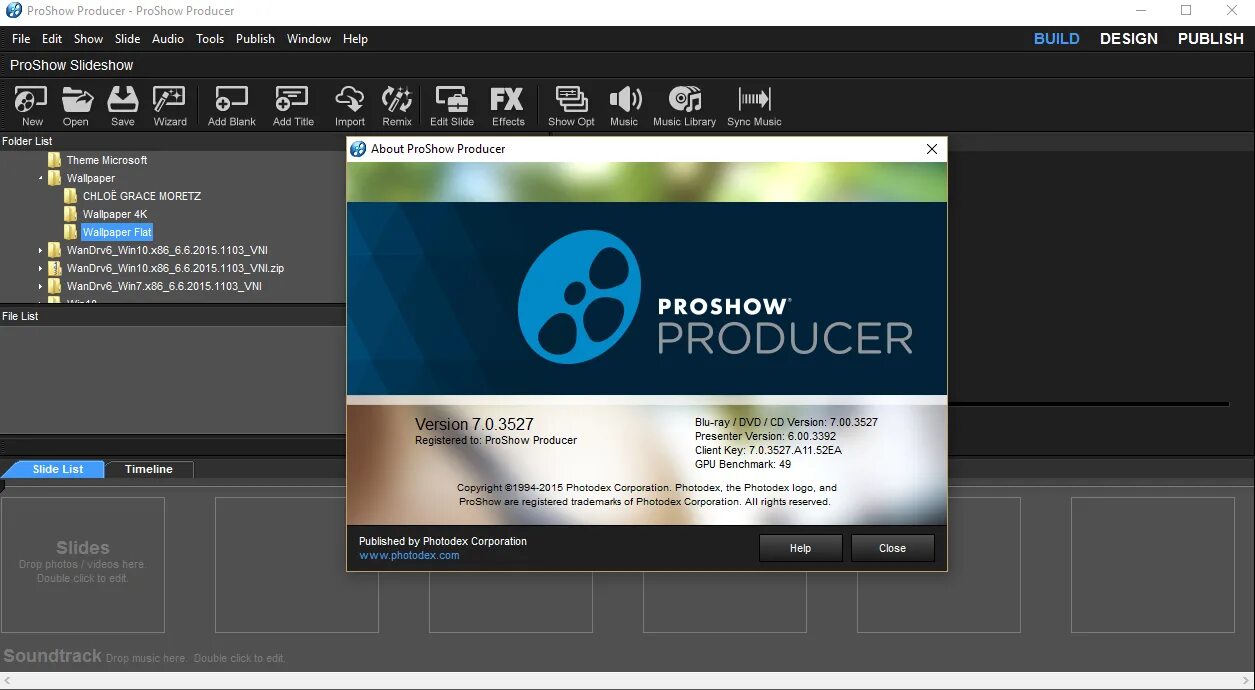Open the File menu
Image resolution: width=1255 pixels, height=690 pixels.
(21, 39)
